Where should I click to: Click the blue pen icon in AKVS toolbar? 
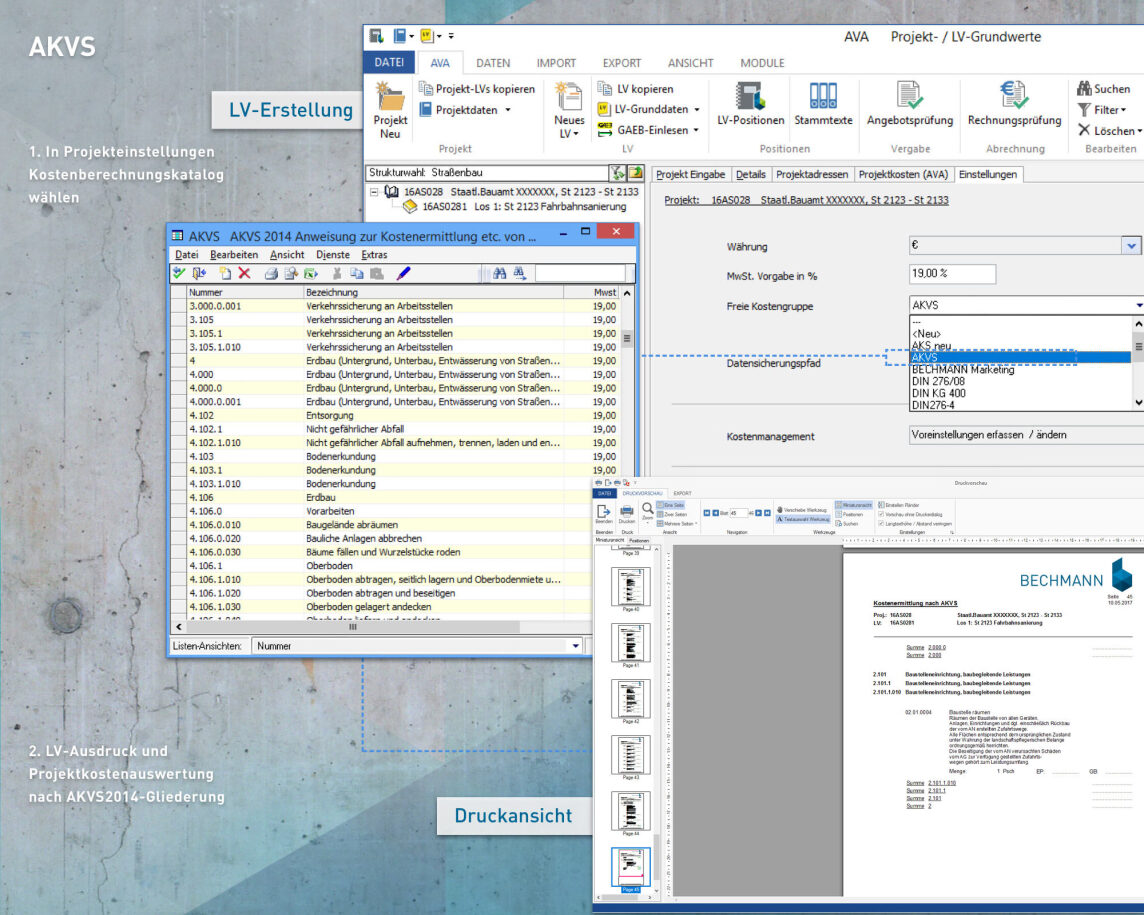(403, 273)
